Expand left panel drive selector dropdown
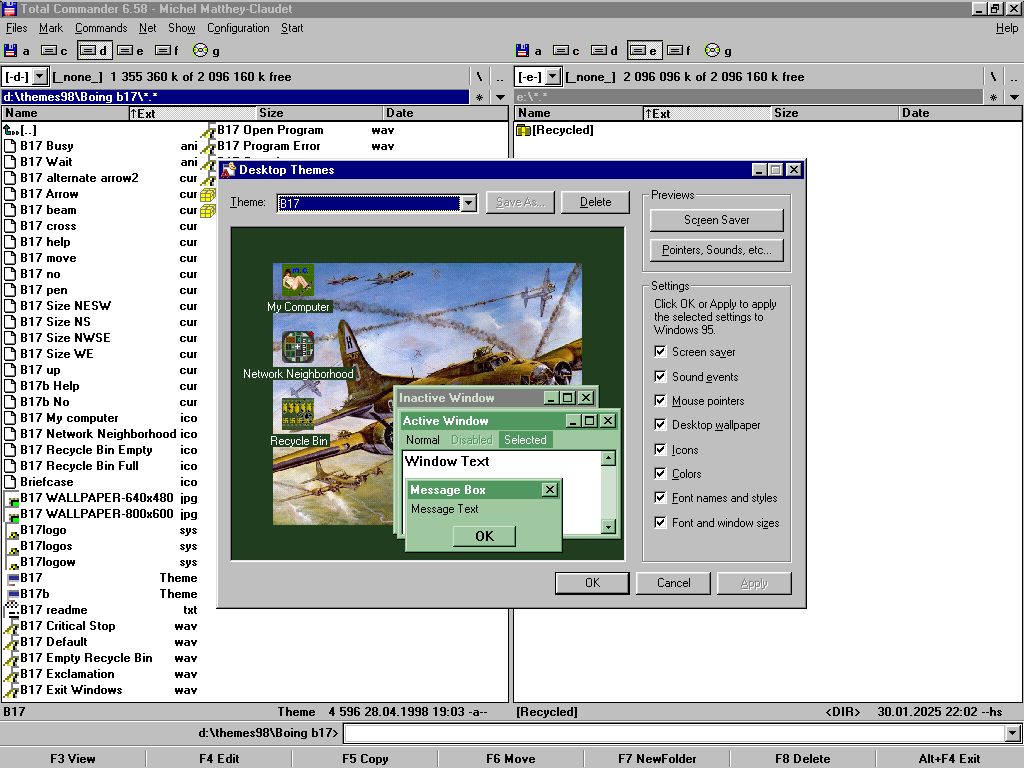The height and width of the screenshot is (768, 1024). pyautogui.click(x=39, y=77)
